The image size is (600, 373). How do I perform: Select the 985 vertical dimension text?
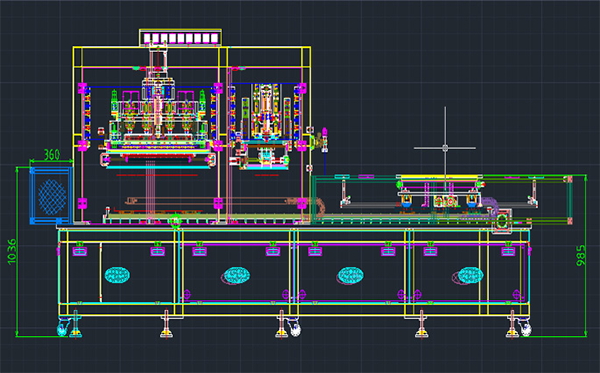tap(581, 256)
